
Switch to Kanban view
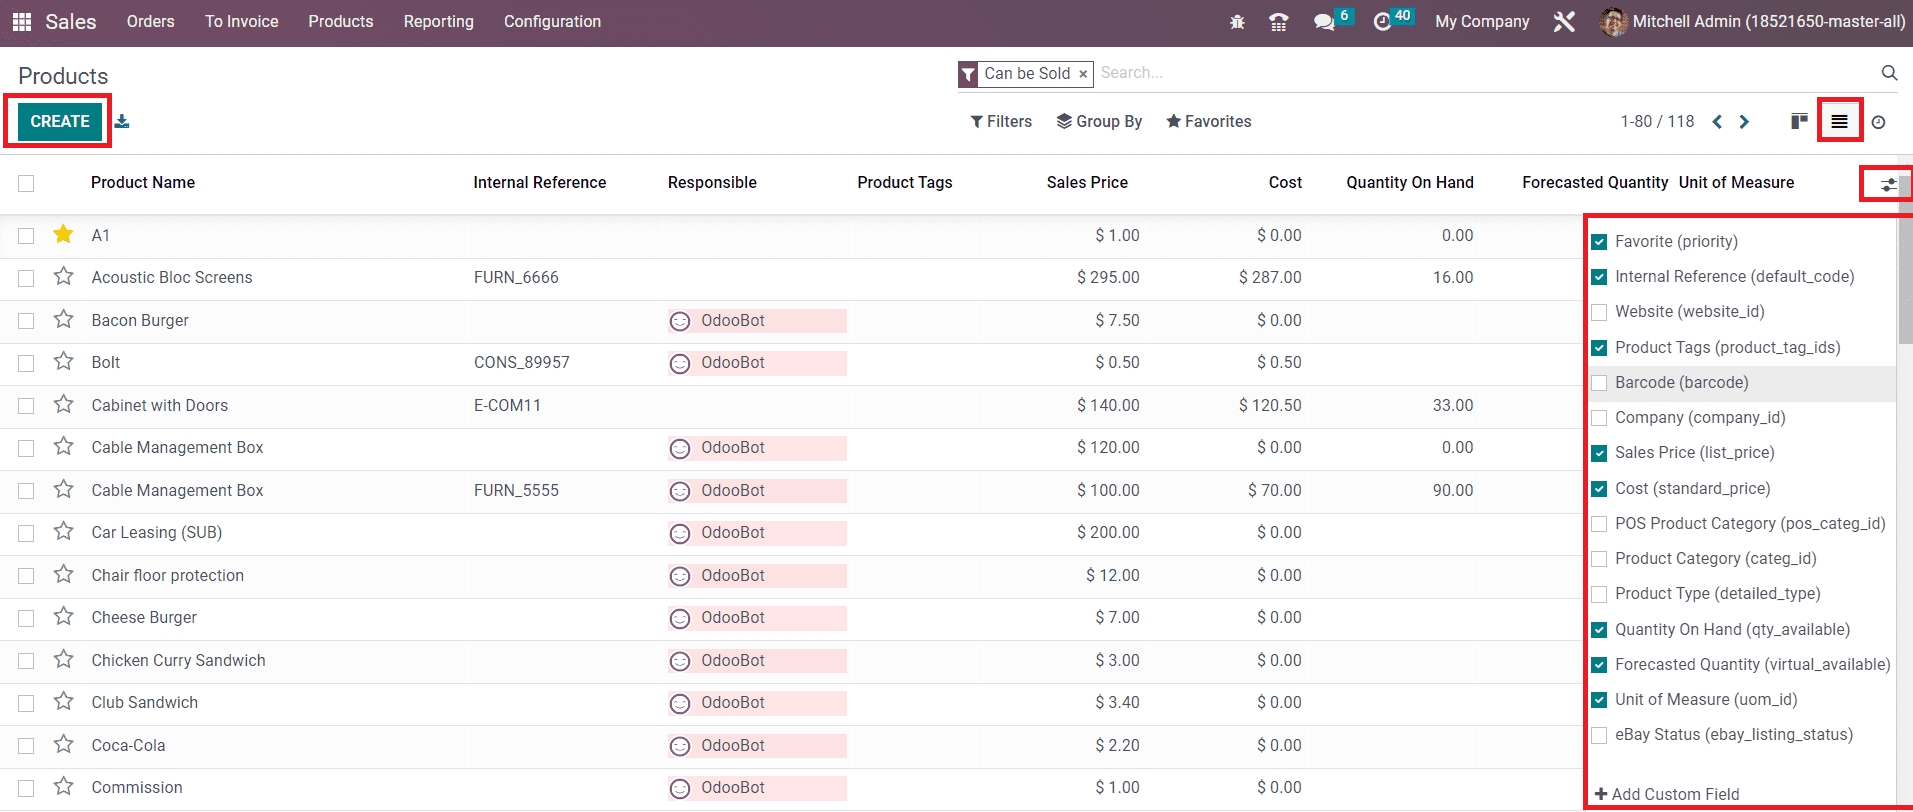click(1799, 121)
